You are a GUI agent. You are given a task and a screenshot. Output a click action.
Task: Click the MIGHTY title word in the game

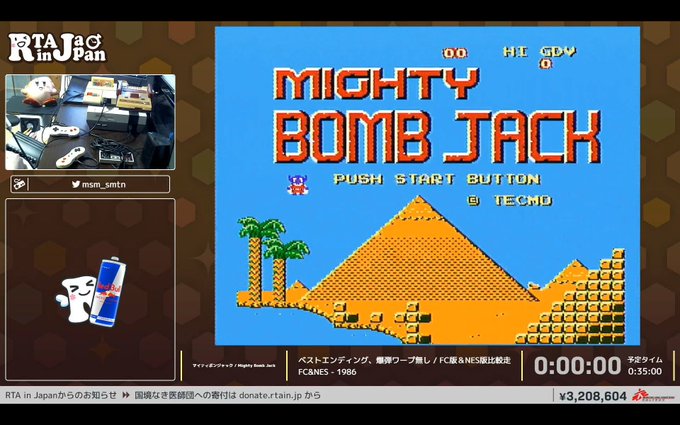376,84
